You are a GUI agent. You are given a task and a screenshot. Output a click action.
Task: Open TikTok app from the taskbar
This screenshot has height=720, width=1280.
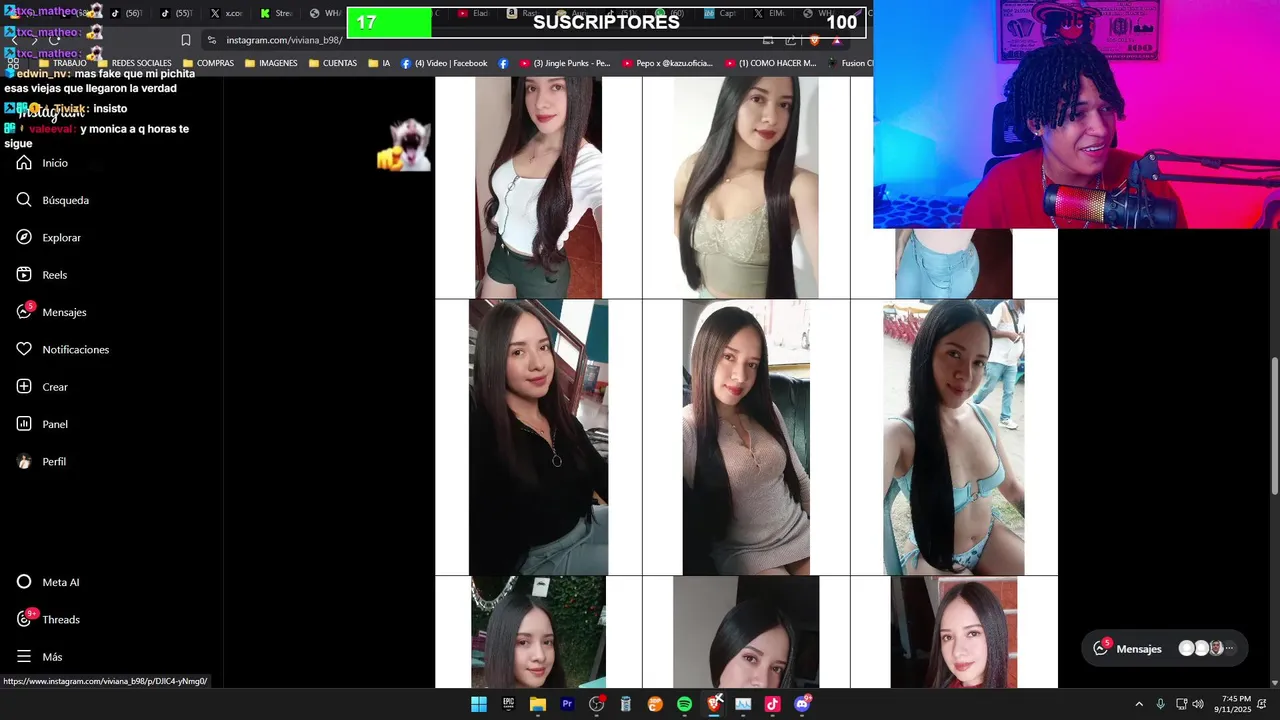tap(772, 704)
